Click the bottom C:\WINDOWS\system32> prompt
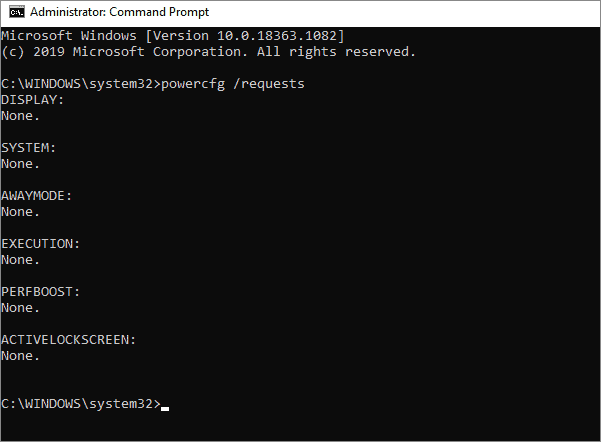Image resolution: width=601 pixels, height=442 pixels. click(81, 404)
